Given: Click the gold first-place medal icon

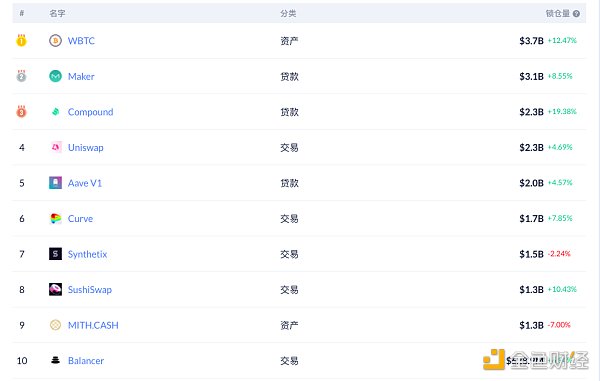Looking at the screenshot, I should (21, 40).
